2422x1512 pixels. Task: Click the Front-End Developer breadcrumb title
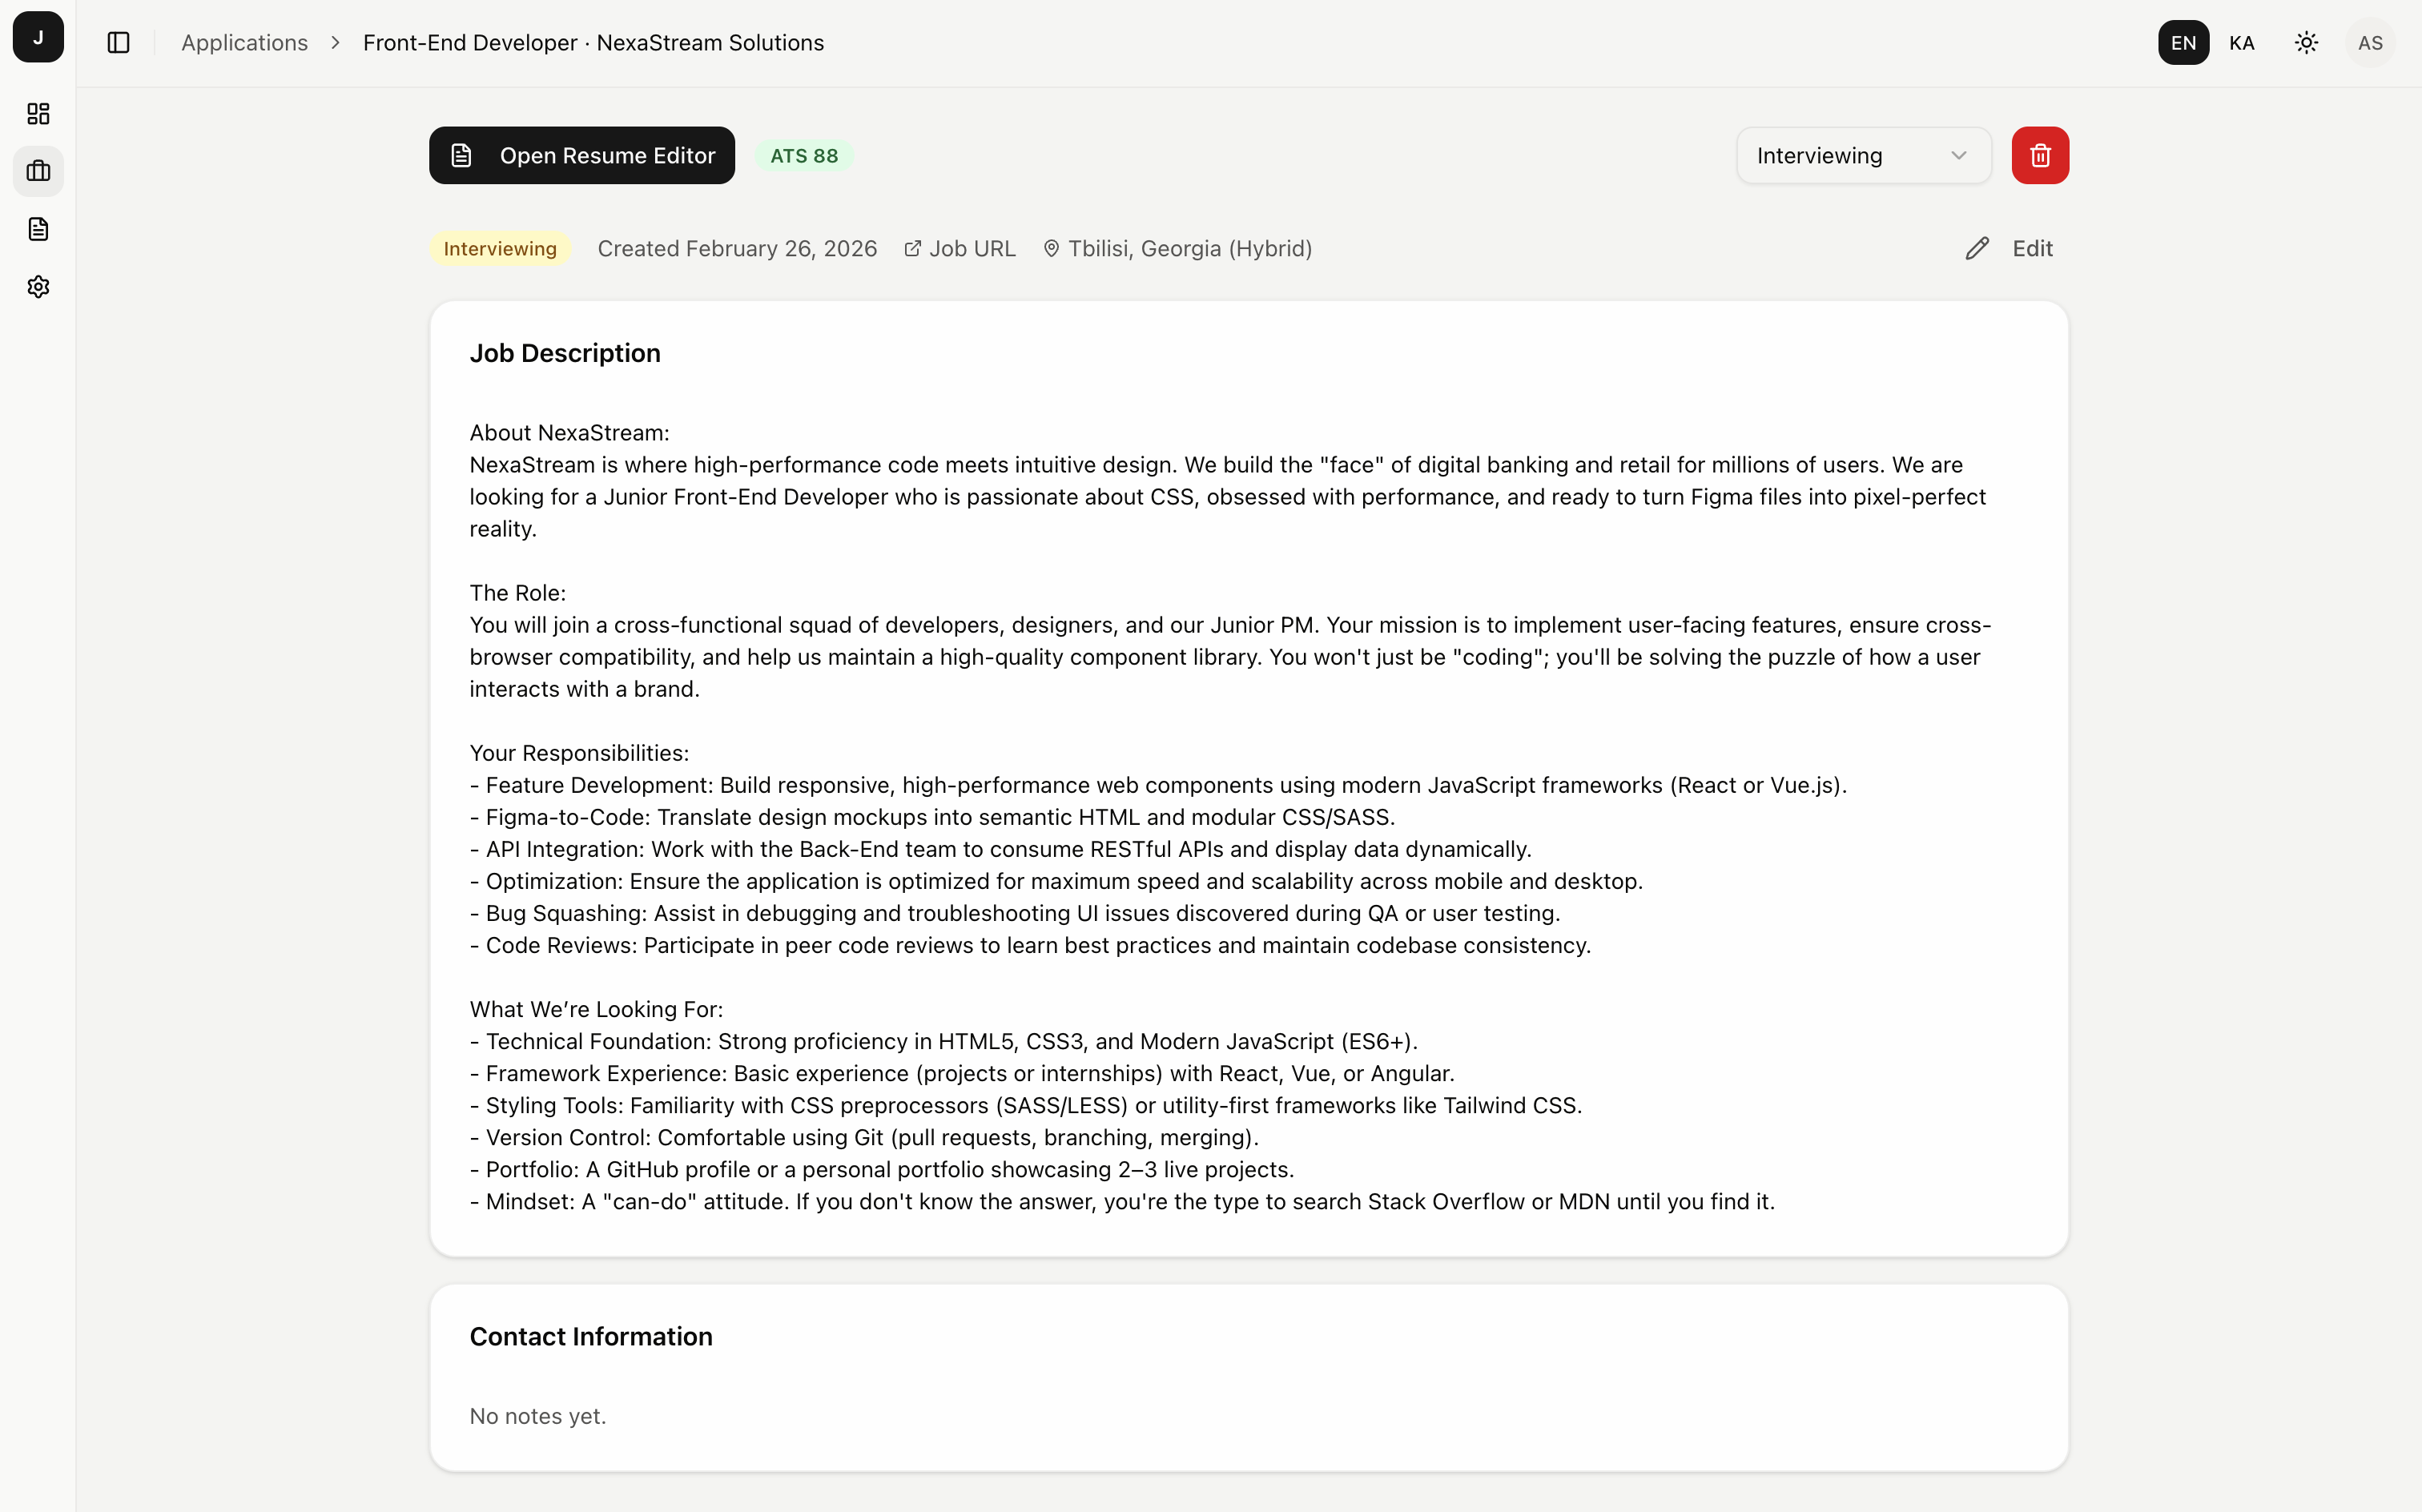[x=593, y=43]
